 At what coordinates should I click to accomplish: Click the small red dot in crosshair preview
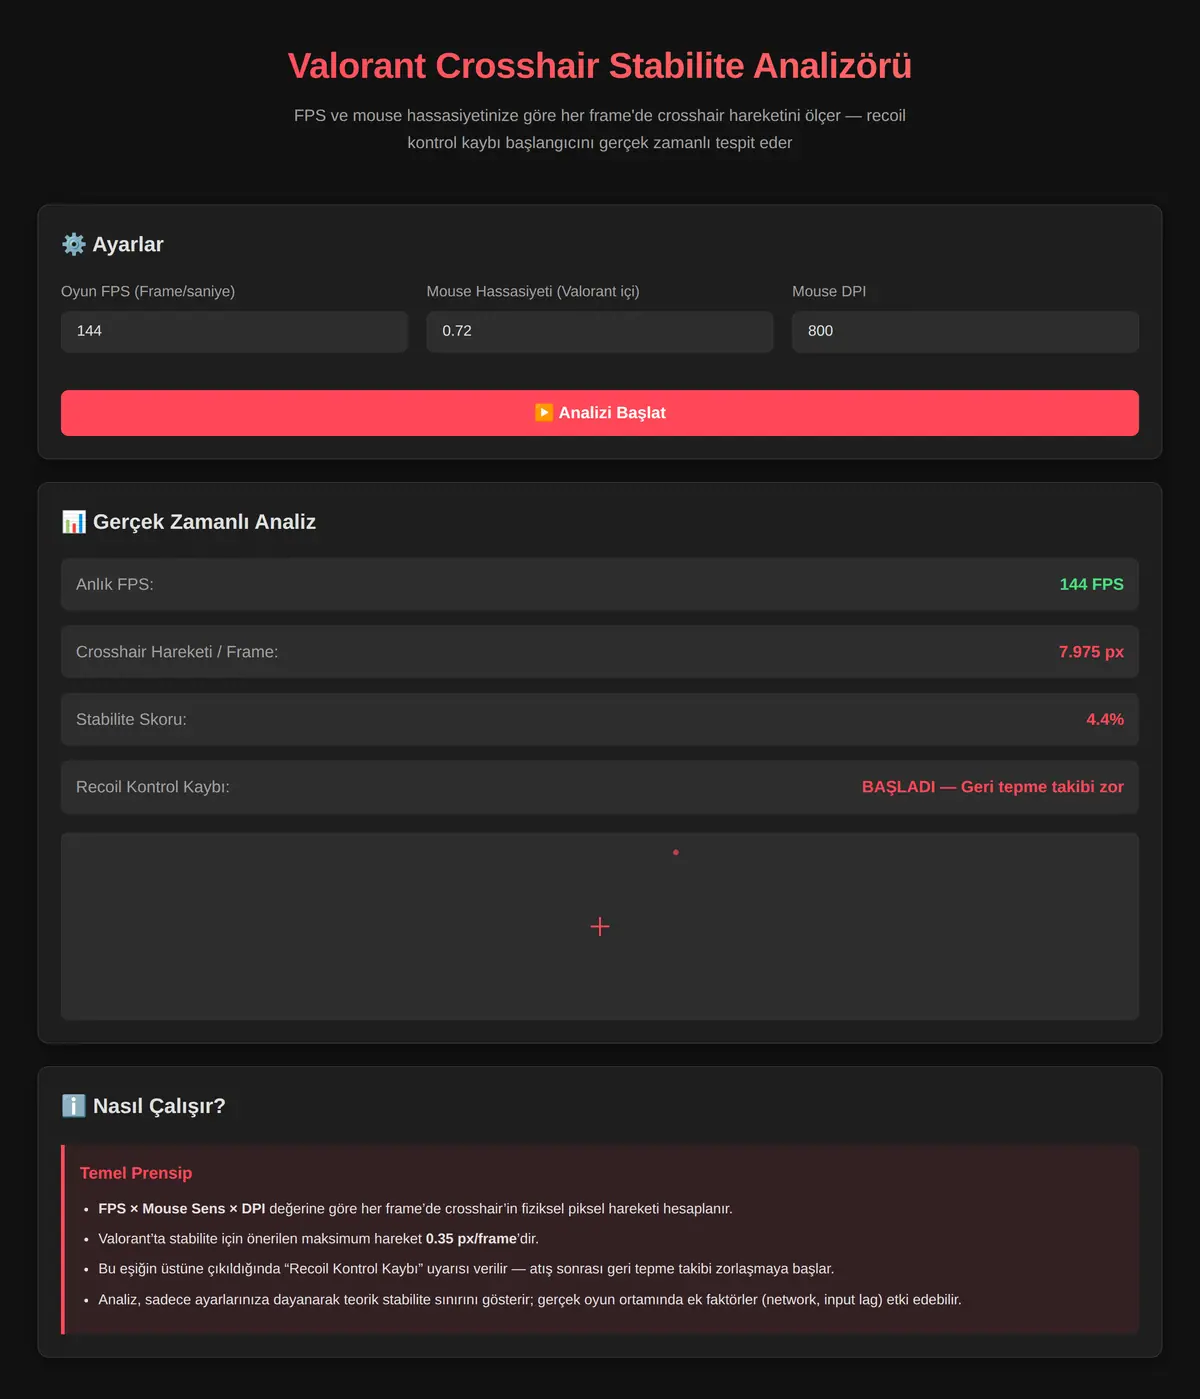(x=676, y=852)
